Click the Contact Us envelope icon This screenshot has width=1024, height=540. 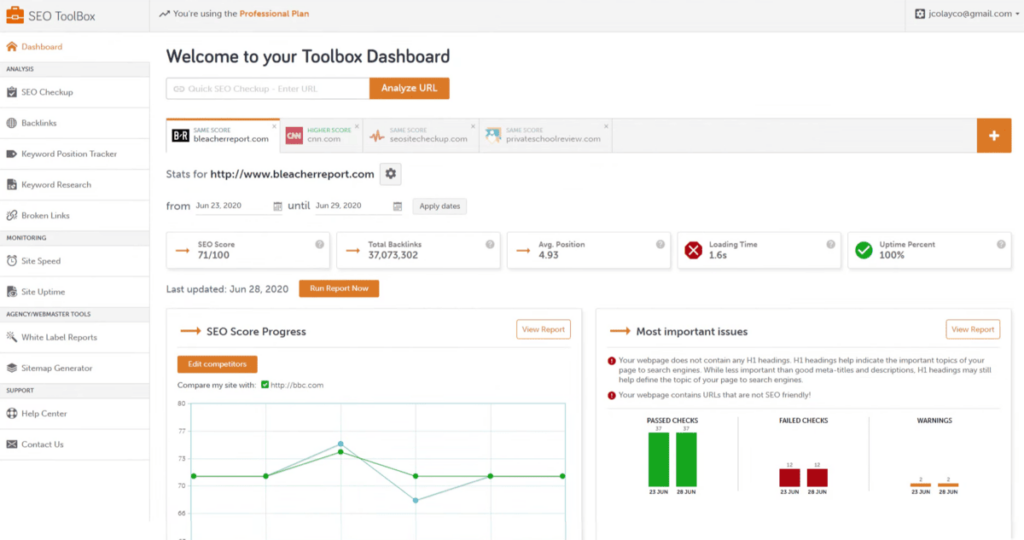12,444
